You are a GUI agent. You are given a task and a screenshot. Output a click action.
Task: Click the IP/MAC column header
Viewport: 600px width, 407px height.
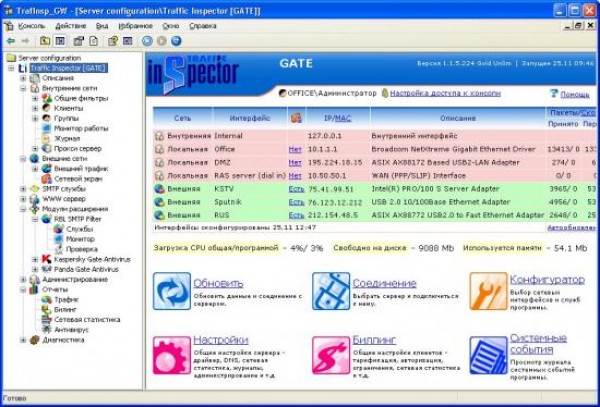tap(335, 118)
